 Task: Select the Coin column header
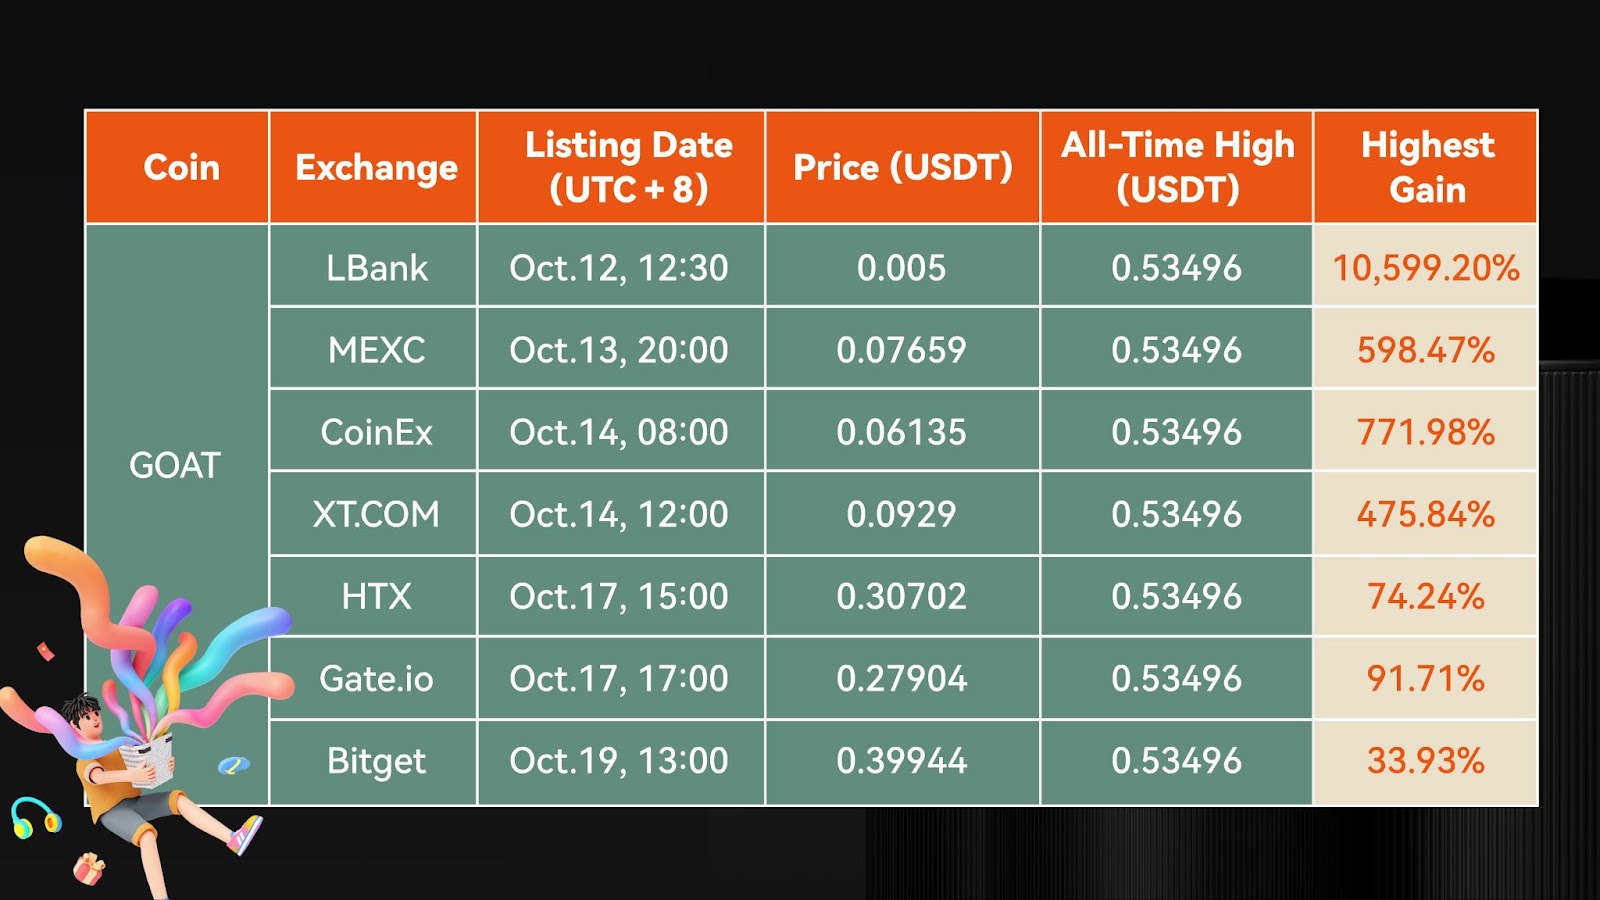pos(177,167)
